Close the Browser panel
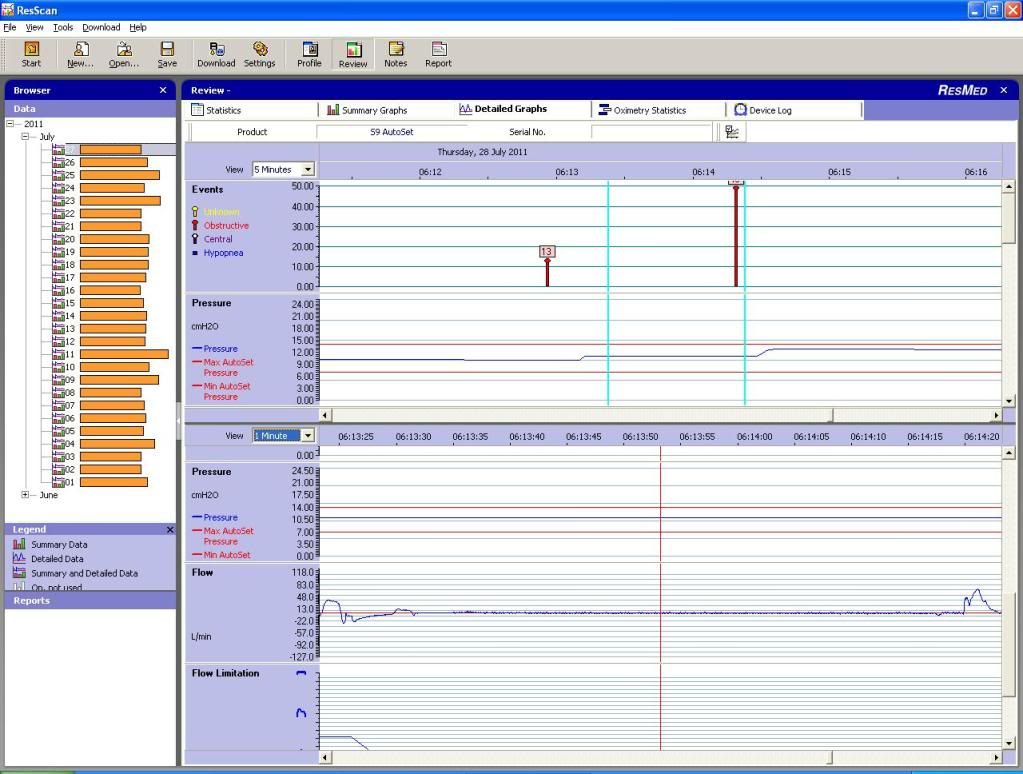 163,90
